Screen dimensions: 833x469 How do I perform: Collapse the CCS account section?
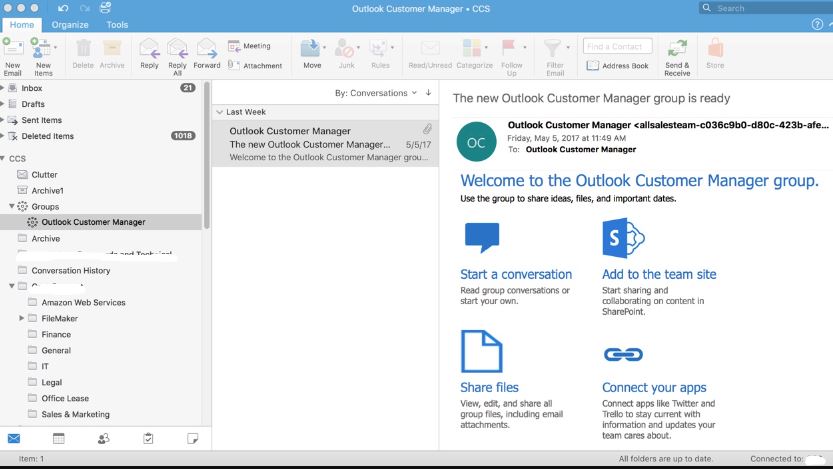click(x=3, y=158)
